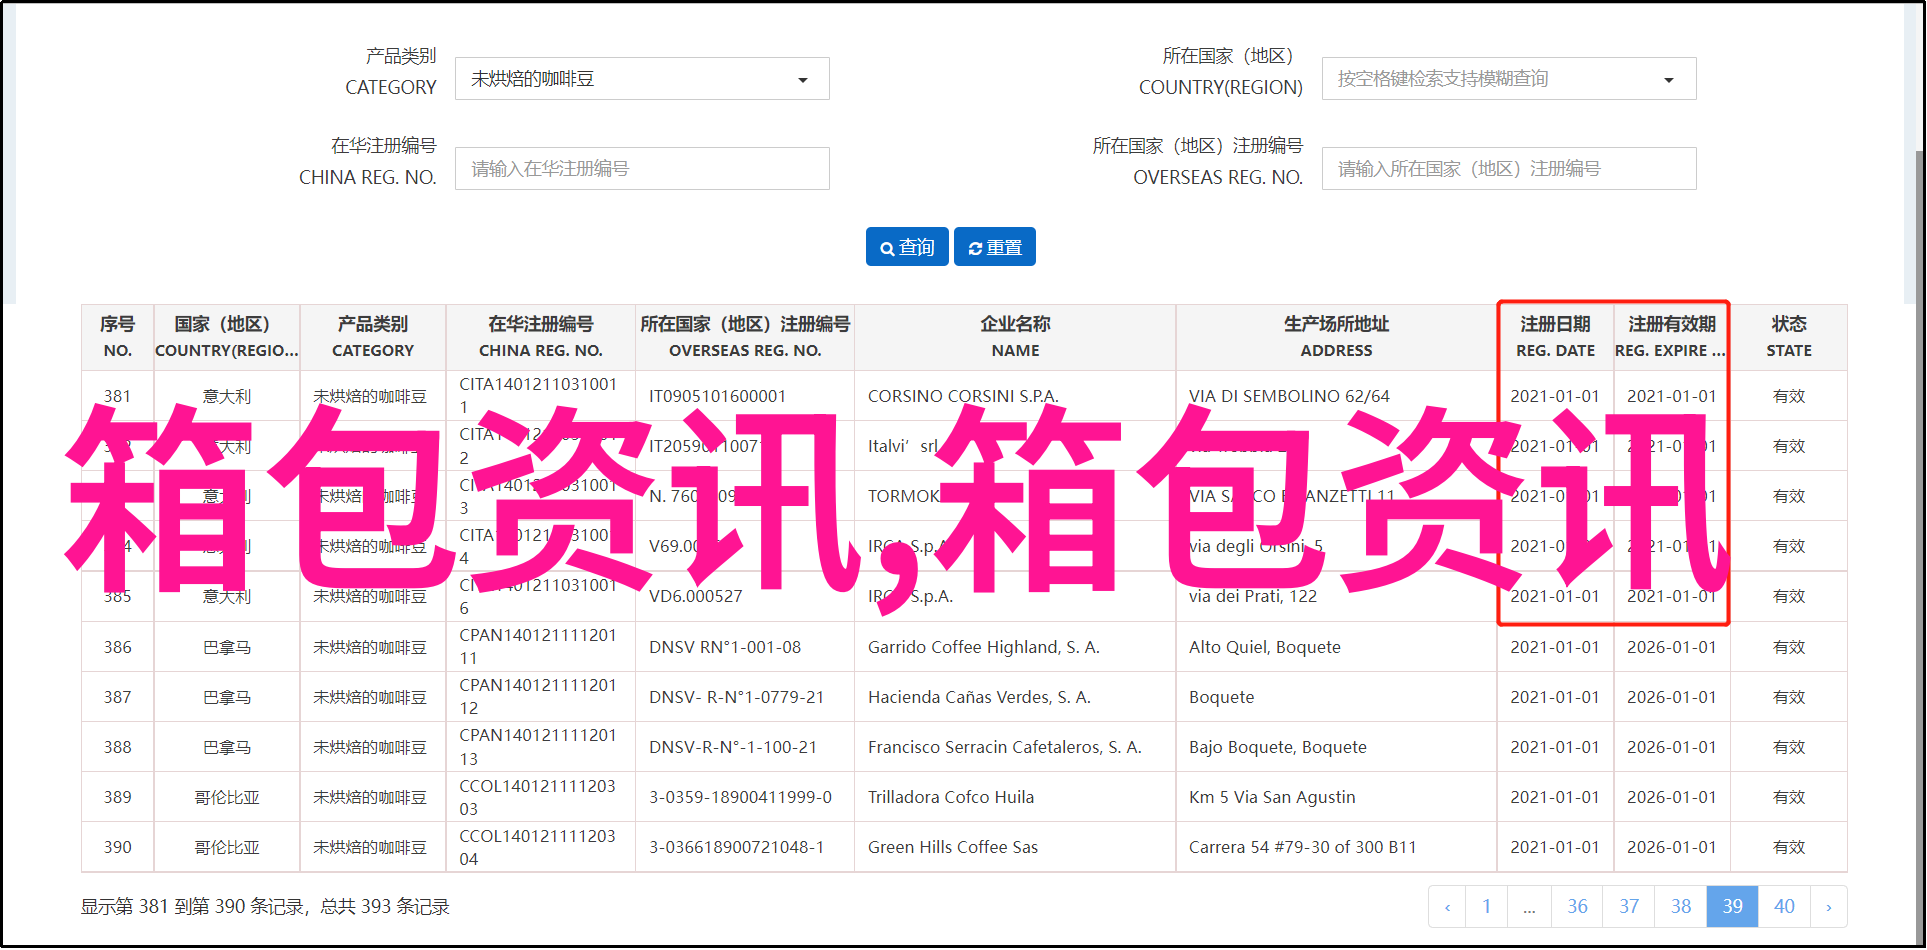Image resolution: width=1927 pixels, height=950 pixels.
Task: Click the NO. column header
Action: [117, 337]
